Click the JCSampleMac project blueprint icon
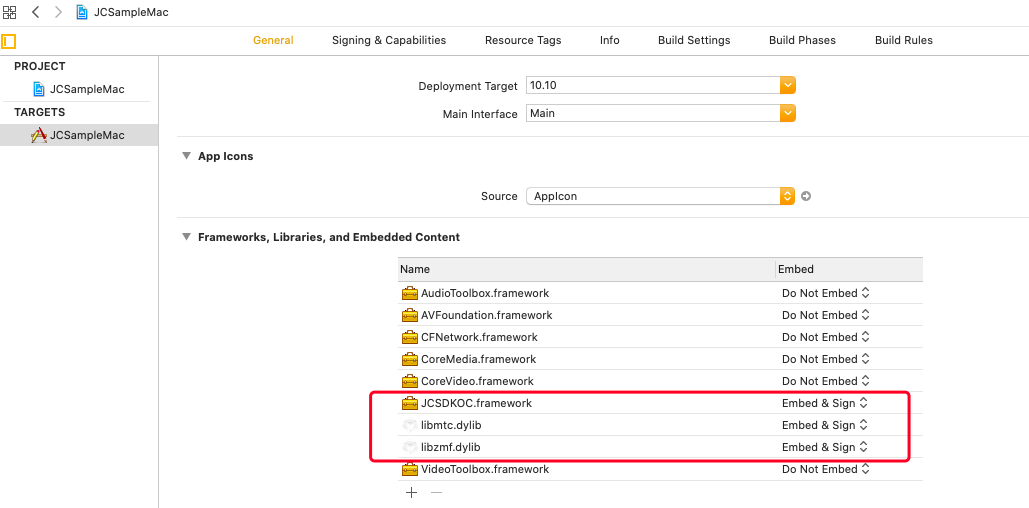This screenshot has width=1029, height=508. click(x=39, y=89)
